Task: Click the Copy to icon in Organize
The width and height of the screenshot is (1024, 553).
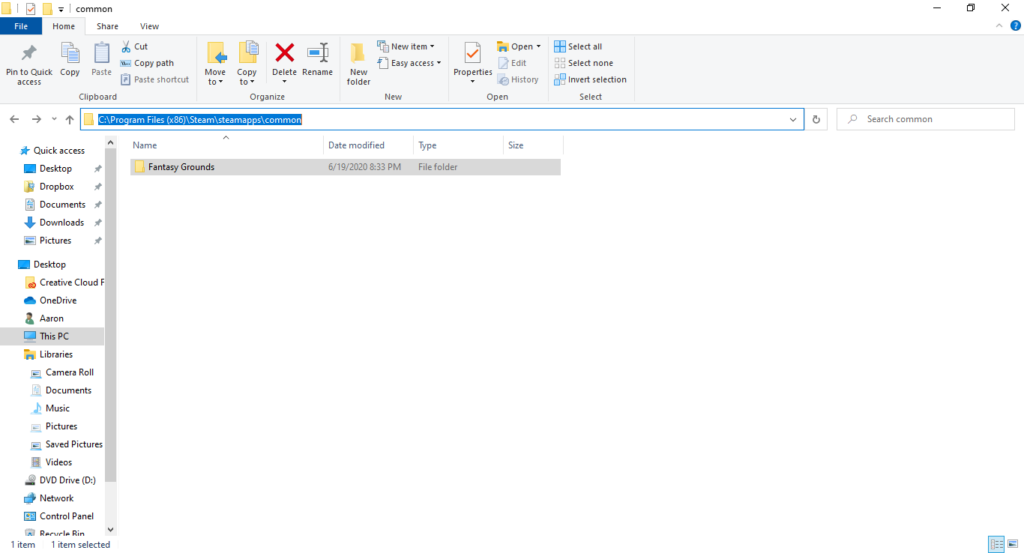Action: pyautogui.click(x=248, y=54)
